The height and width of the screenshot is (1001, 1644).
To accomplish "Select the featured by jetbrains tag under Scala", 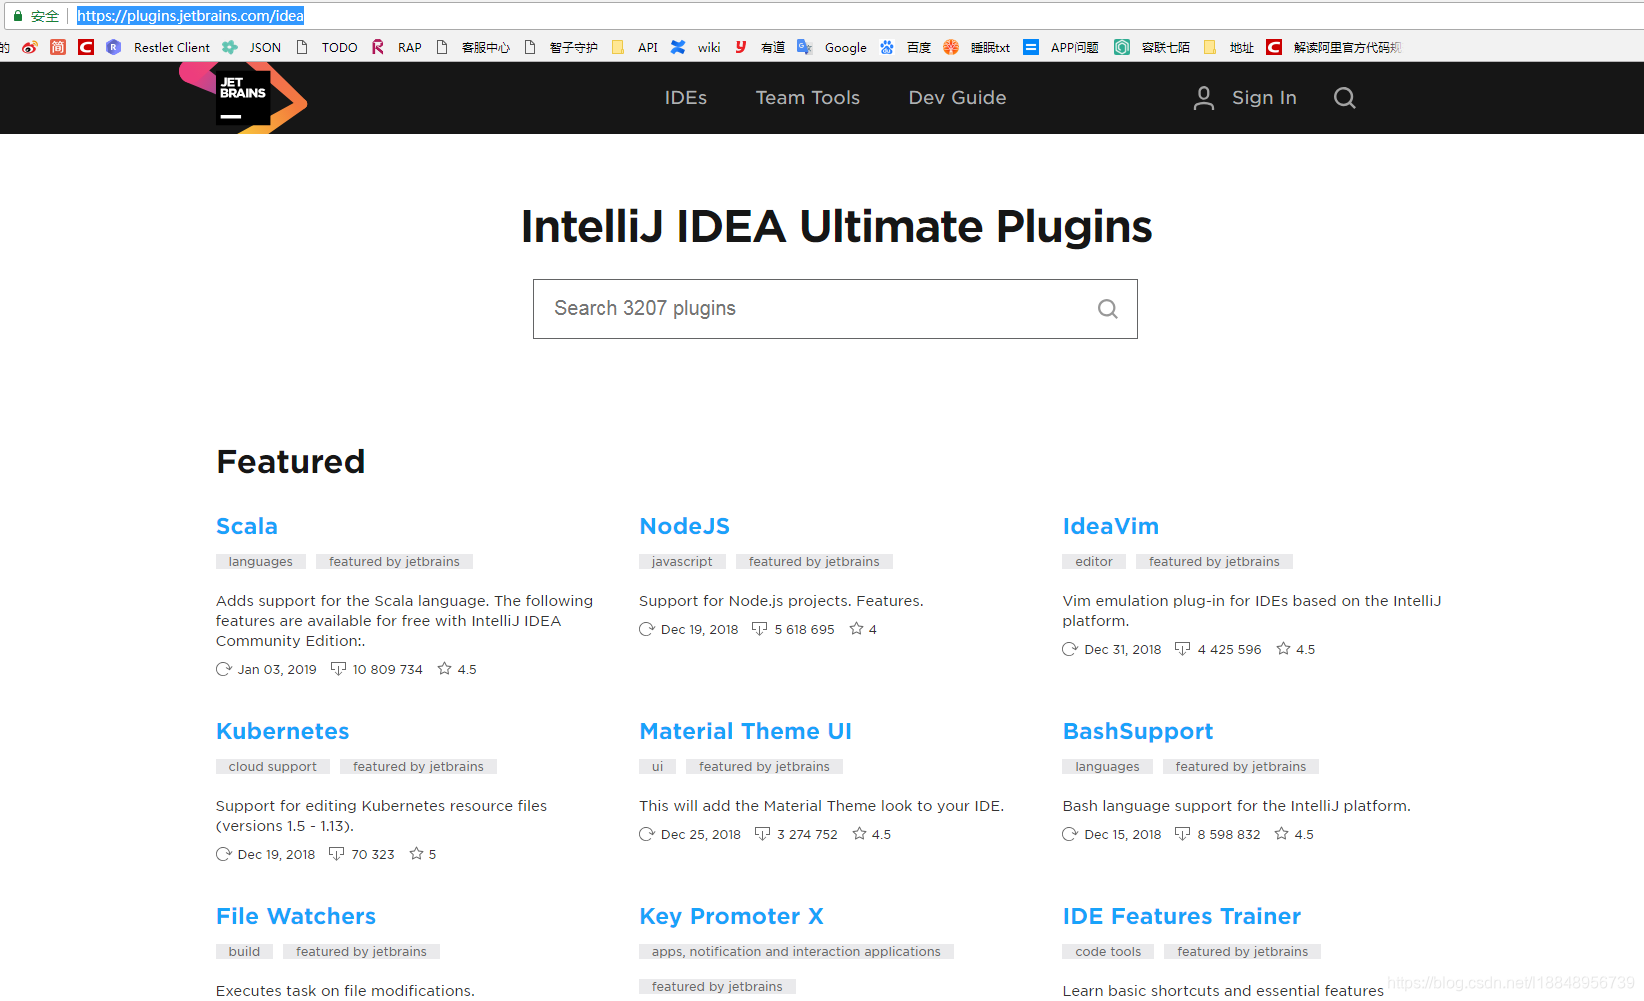I will [394, 562].
